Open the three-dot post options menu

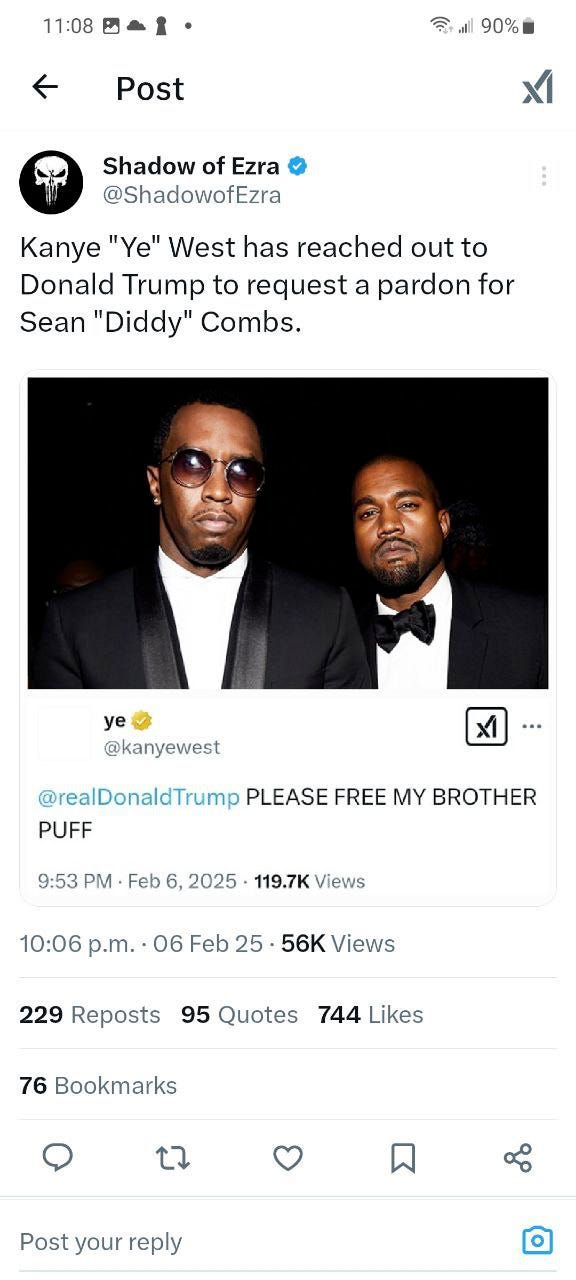pos(543,177)
